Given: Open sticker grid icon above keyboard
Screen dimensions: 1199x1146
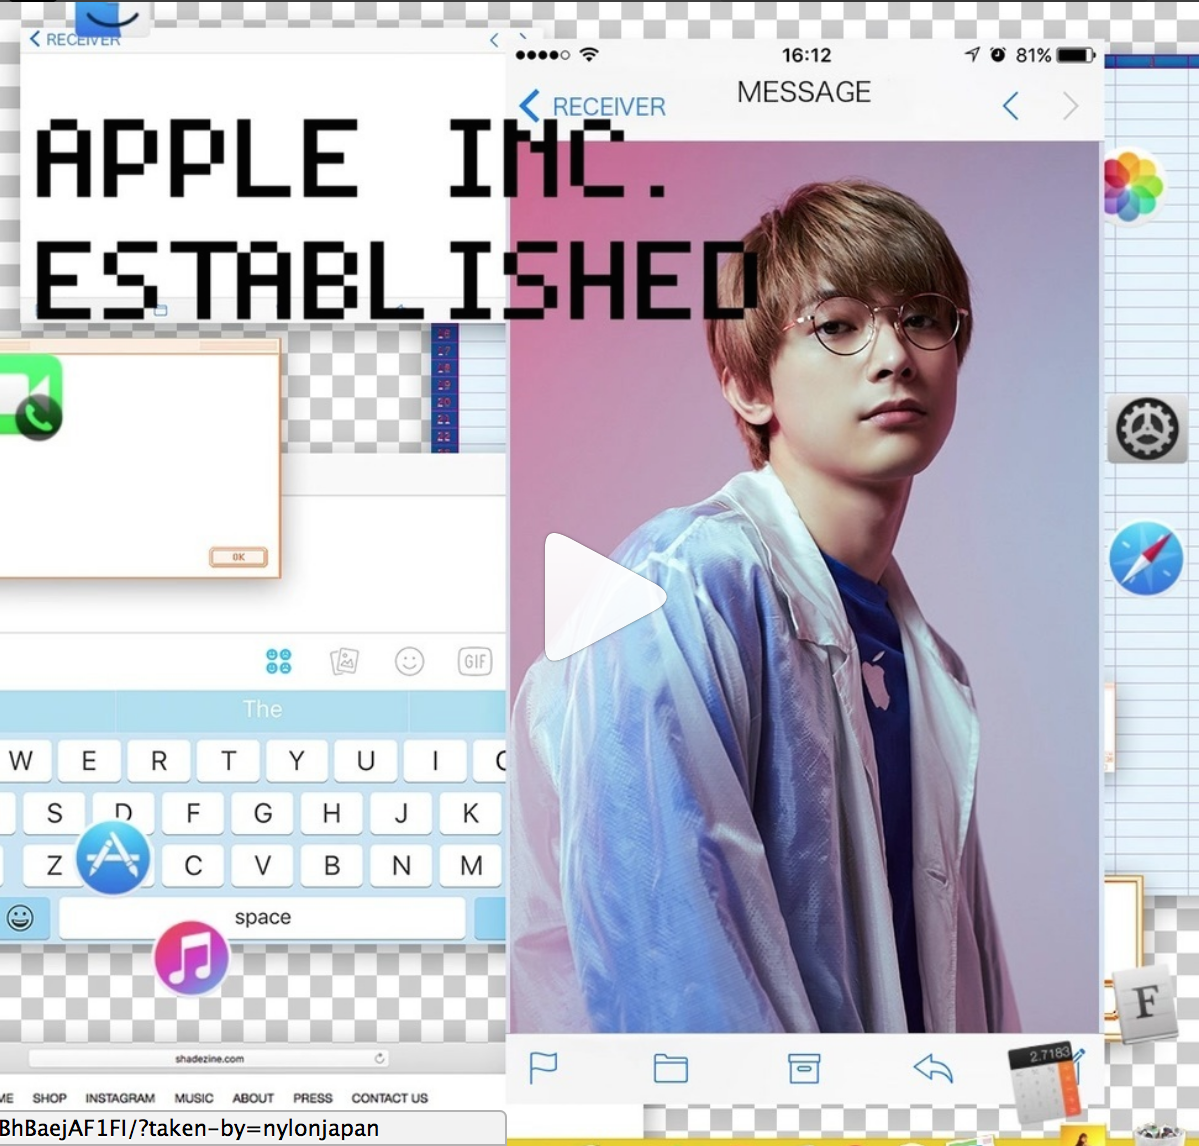Looking at the screenshot, I should pyautogui.click(x=278, y=661).
